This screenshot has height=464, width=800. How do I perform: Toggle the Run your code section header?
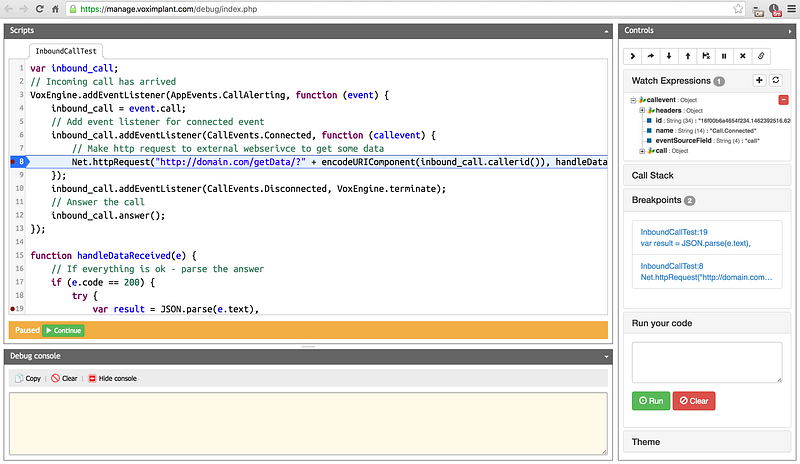point(707,323)
